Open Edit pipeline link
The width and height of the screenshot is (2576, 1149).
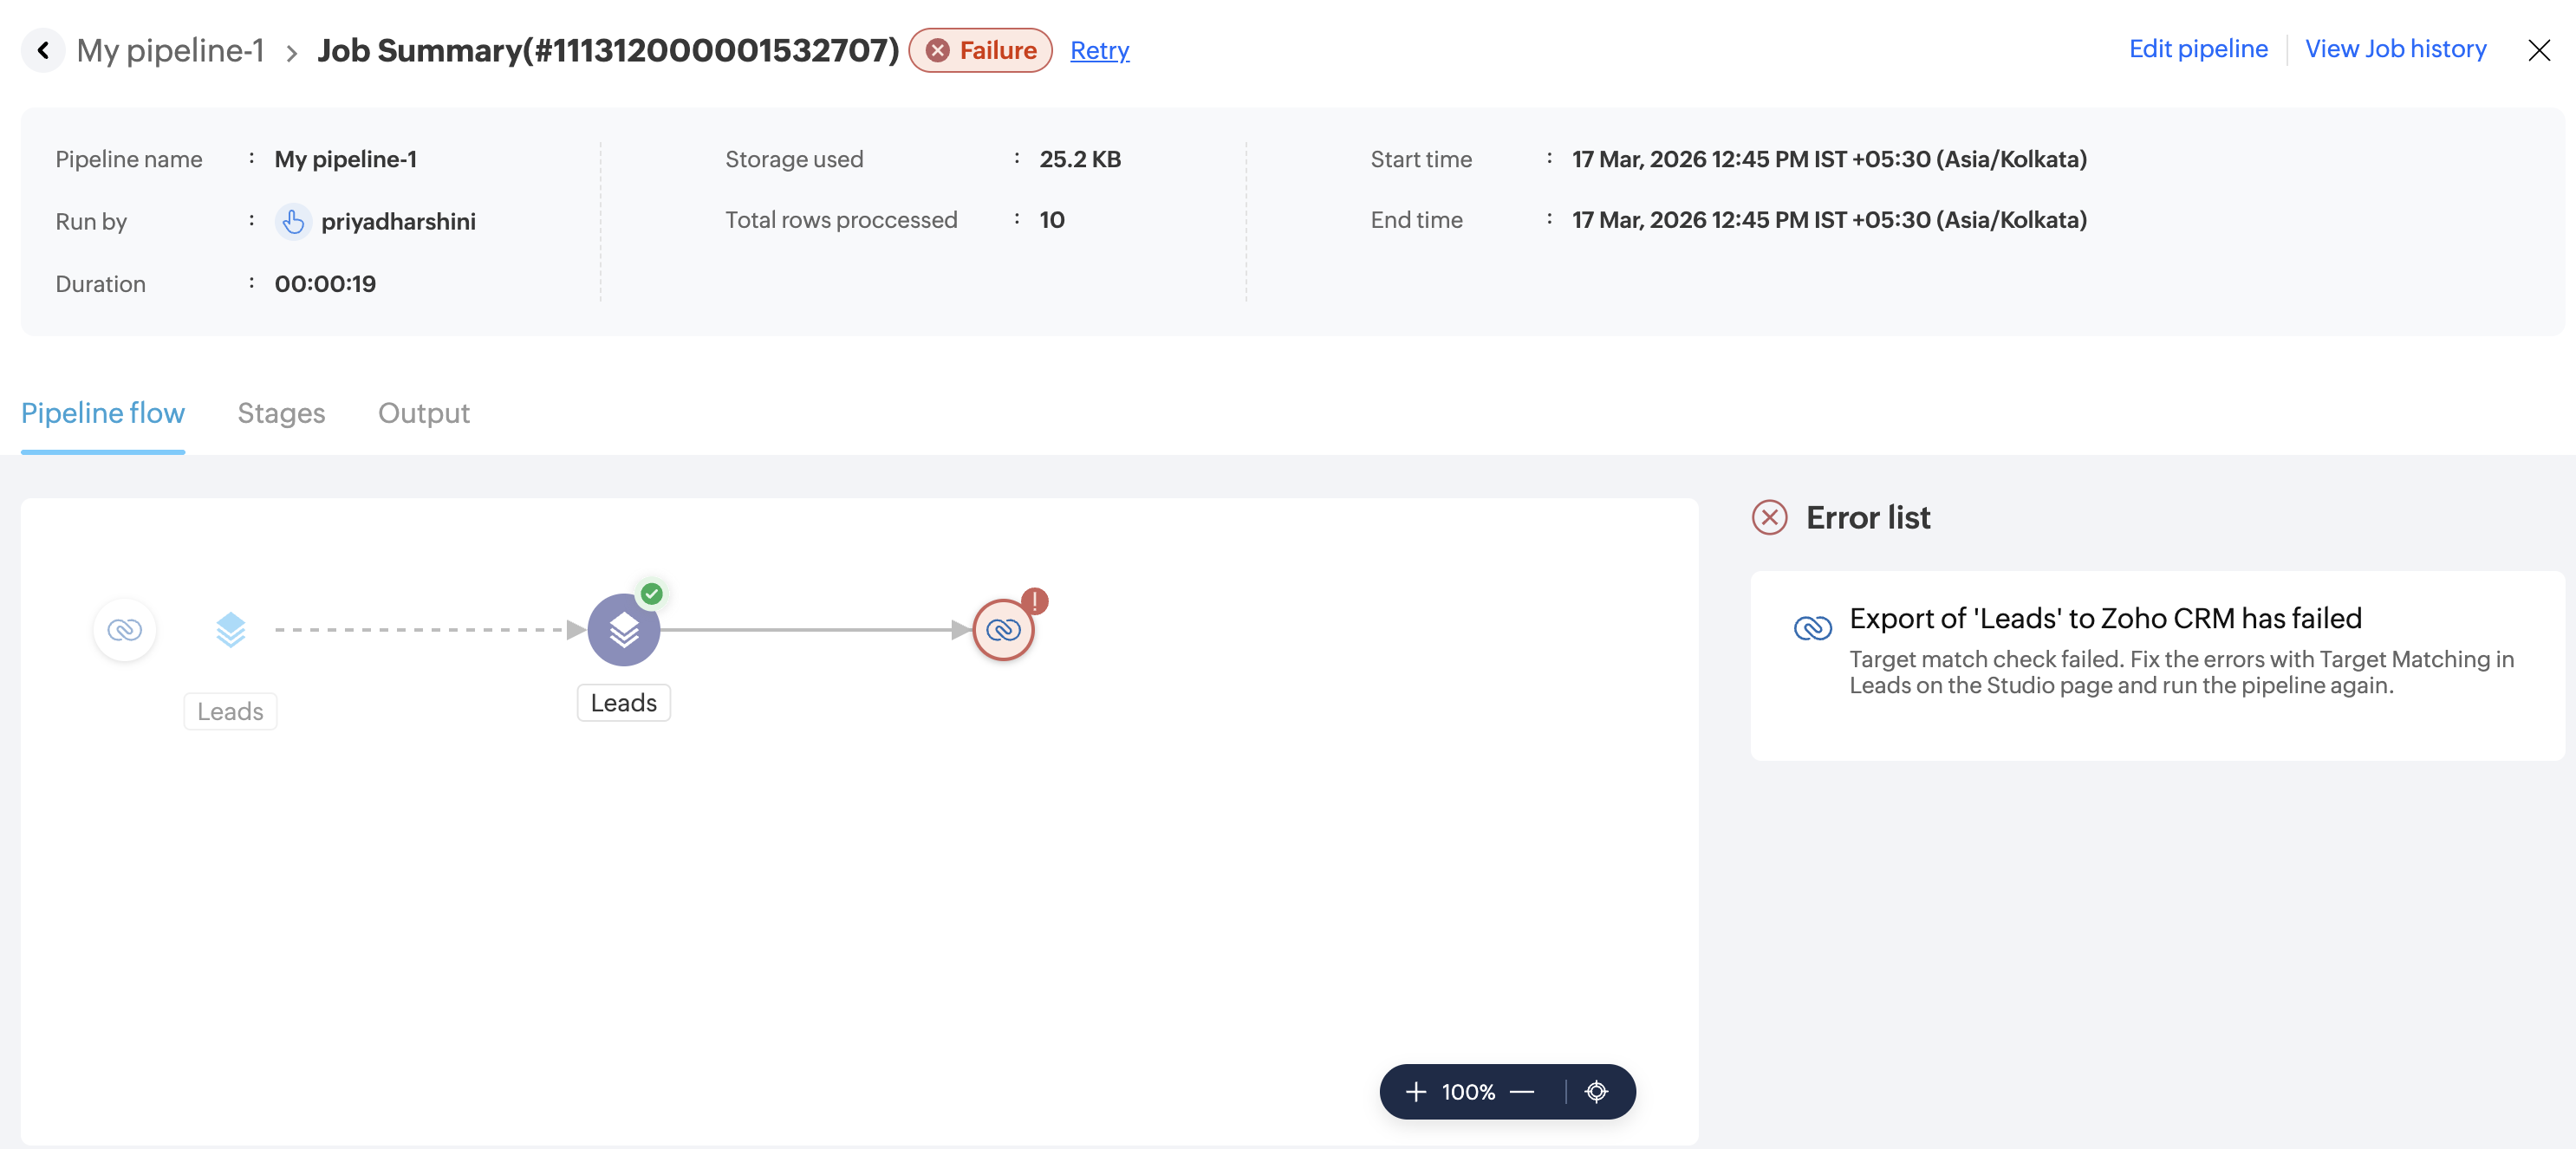point(2197,49)
